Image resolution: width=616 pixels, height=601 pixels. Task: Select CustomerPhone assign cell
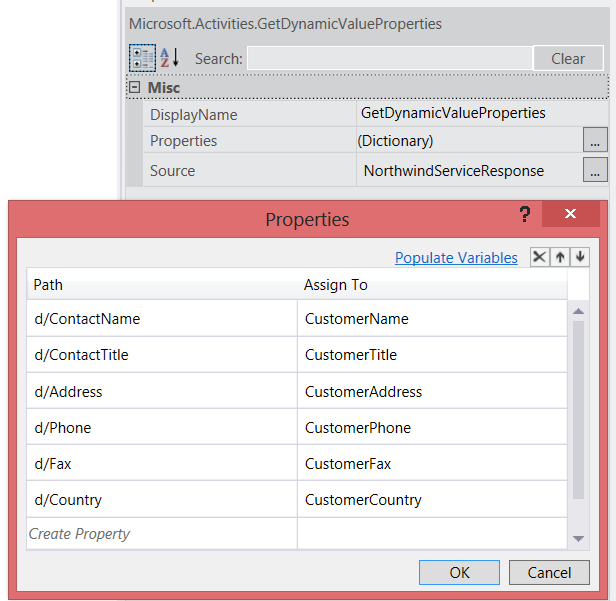point(432,427)
